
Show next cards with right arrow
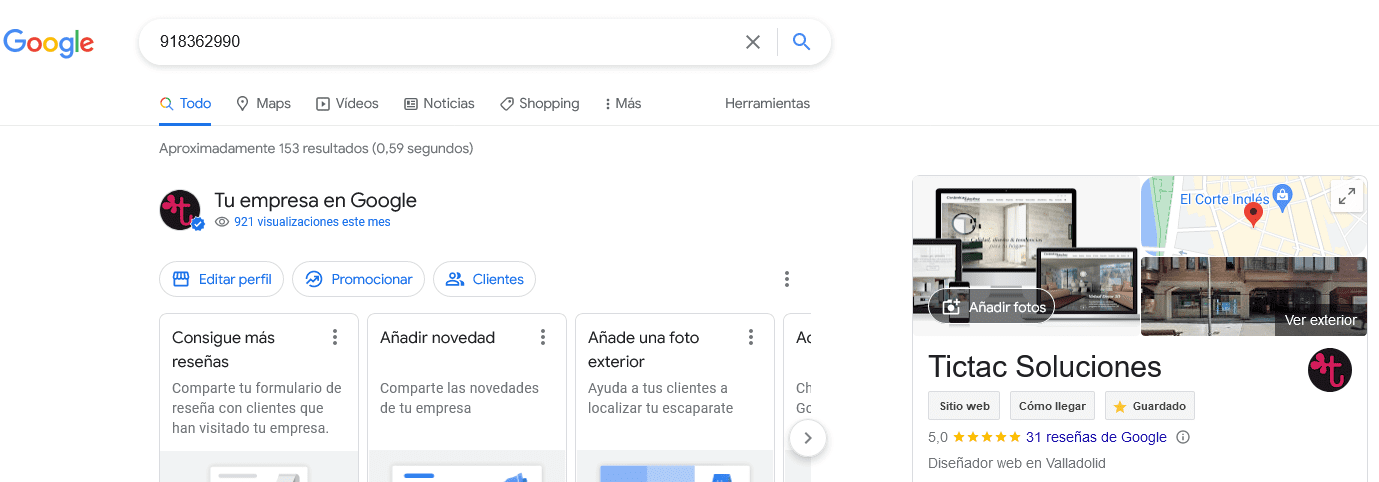808,438
